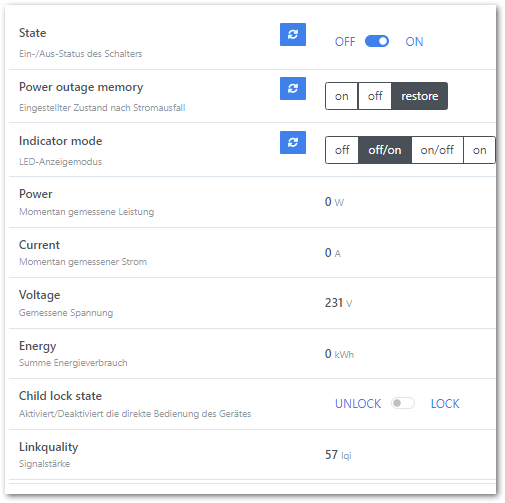Set power outage memory to off
The image size is (505, 503).
pos(375,96)
